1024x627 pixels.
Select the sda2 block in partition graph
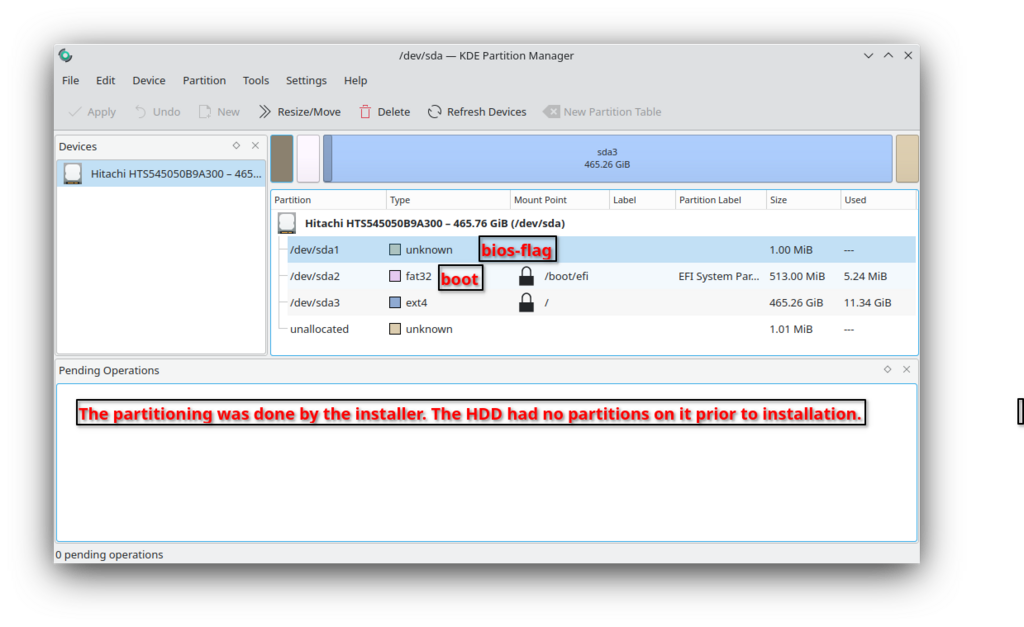coord(308,159)
